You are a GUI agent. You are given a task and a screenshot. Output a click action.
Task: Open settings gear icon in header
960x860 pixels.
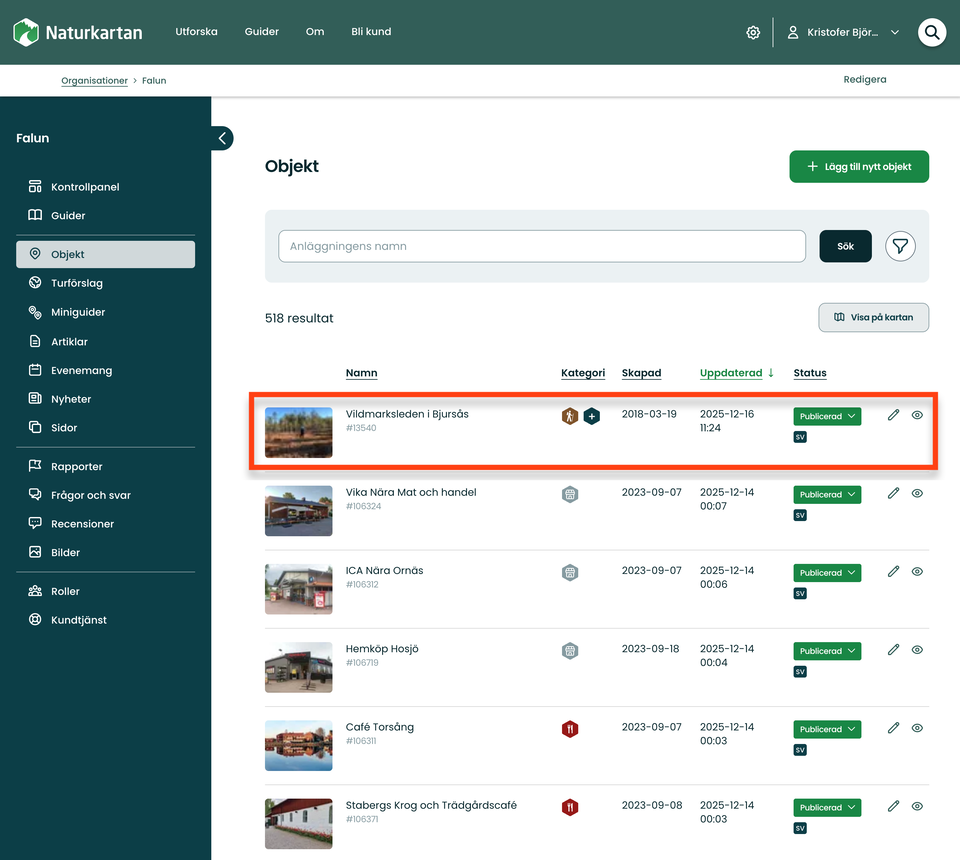click(x=753, y=32)
